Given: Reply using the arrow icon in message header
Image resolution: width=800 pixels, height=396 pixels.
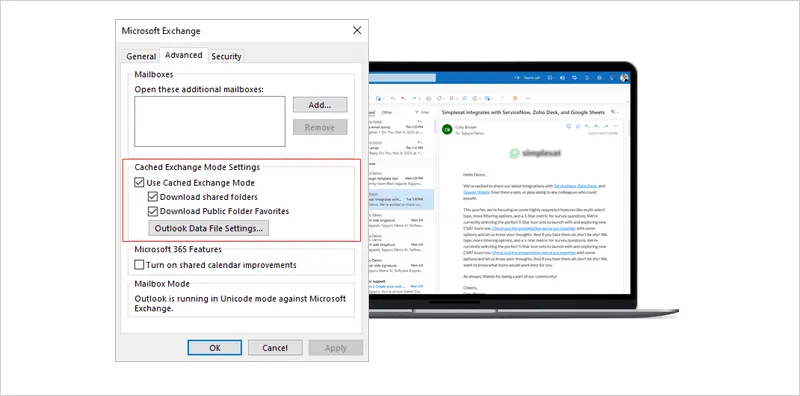Looking at the screenshot, I should [587, 127].
